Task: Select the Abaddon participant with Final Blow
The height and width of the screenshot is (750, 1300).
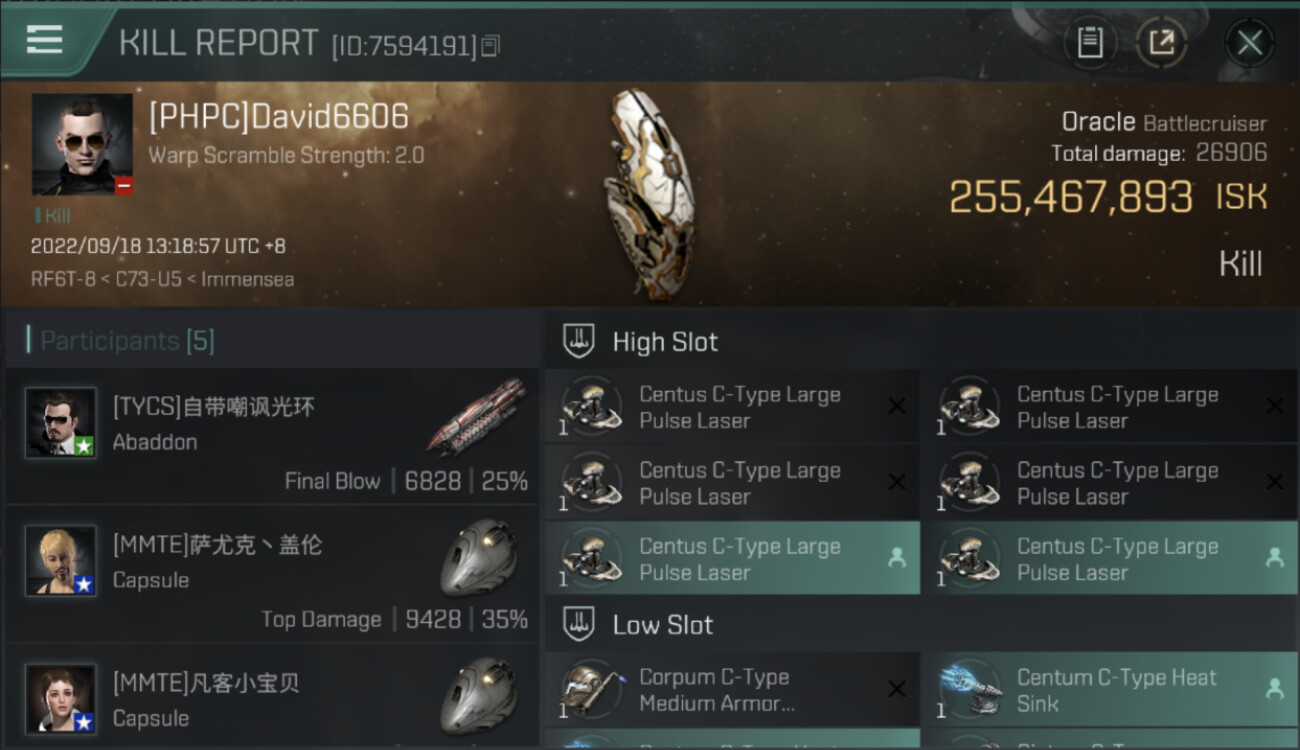Action: pyautogui.click(x=272, y=436)
